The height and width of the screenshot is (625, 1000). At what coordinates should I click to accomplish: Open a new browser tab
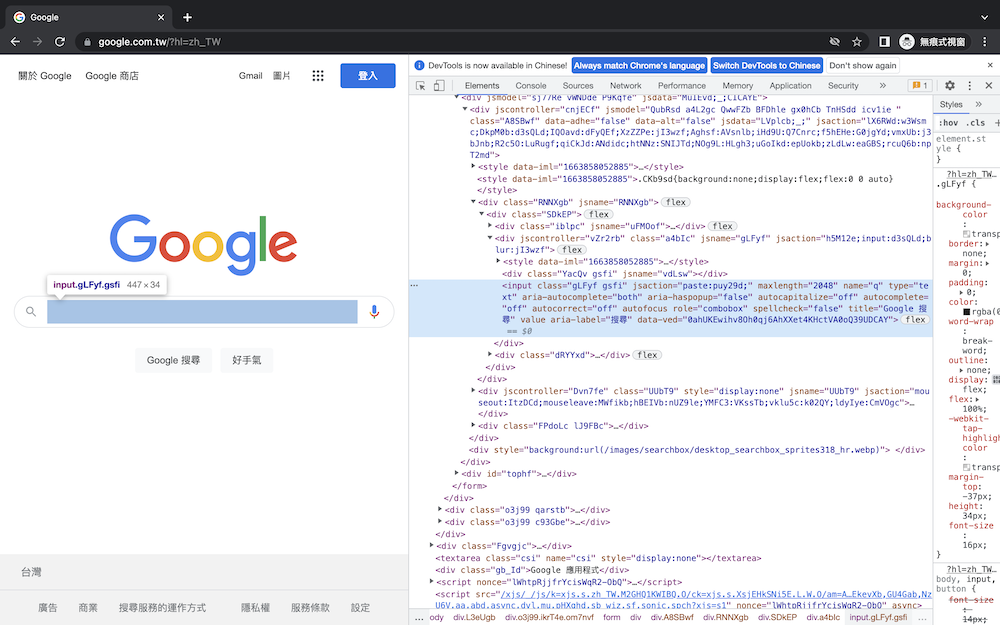pyautogui.click(x=187, y=17)
